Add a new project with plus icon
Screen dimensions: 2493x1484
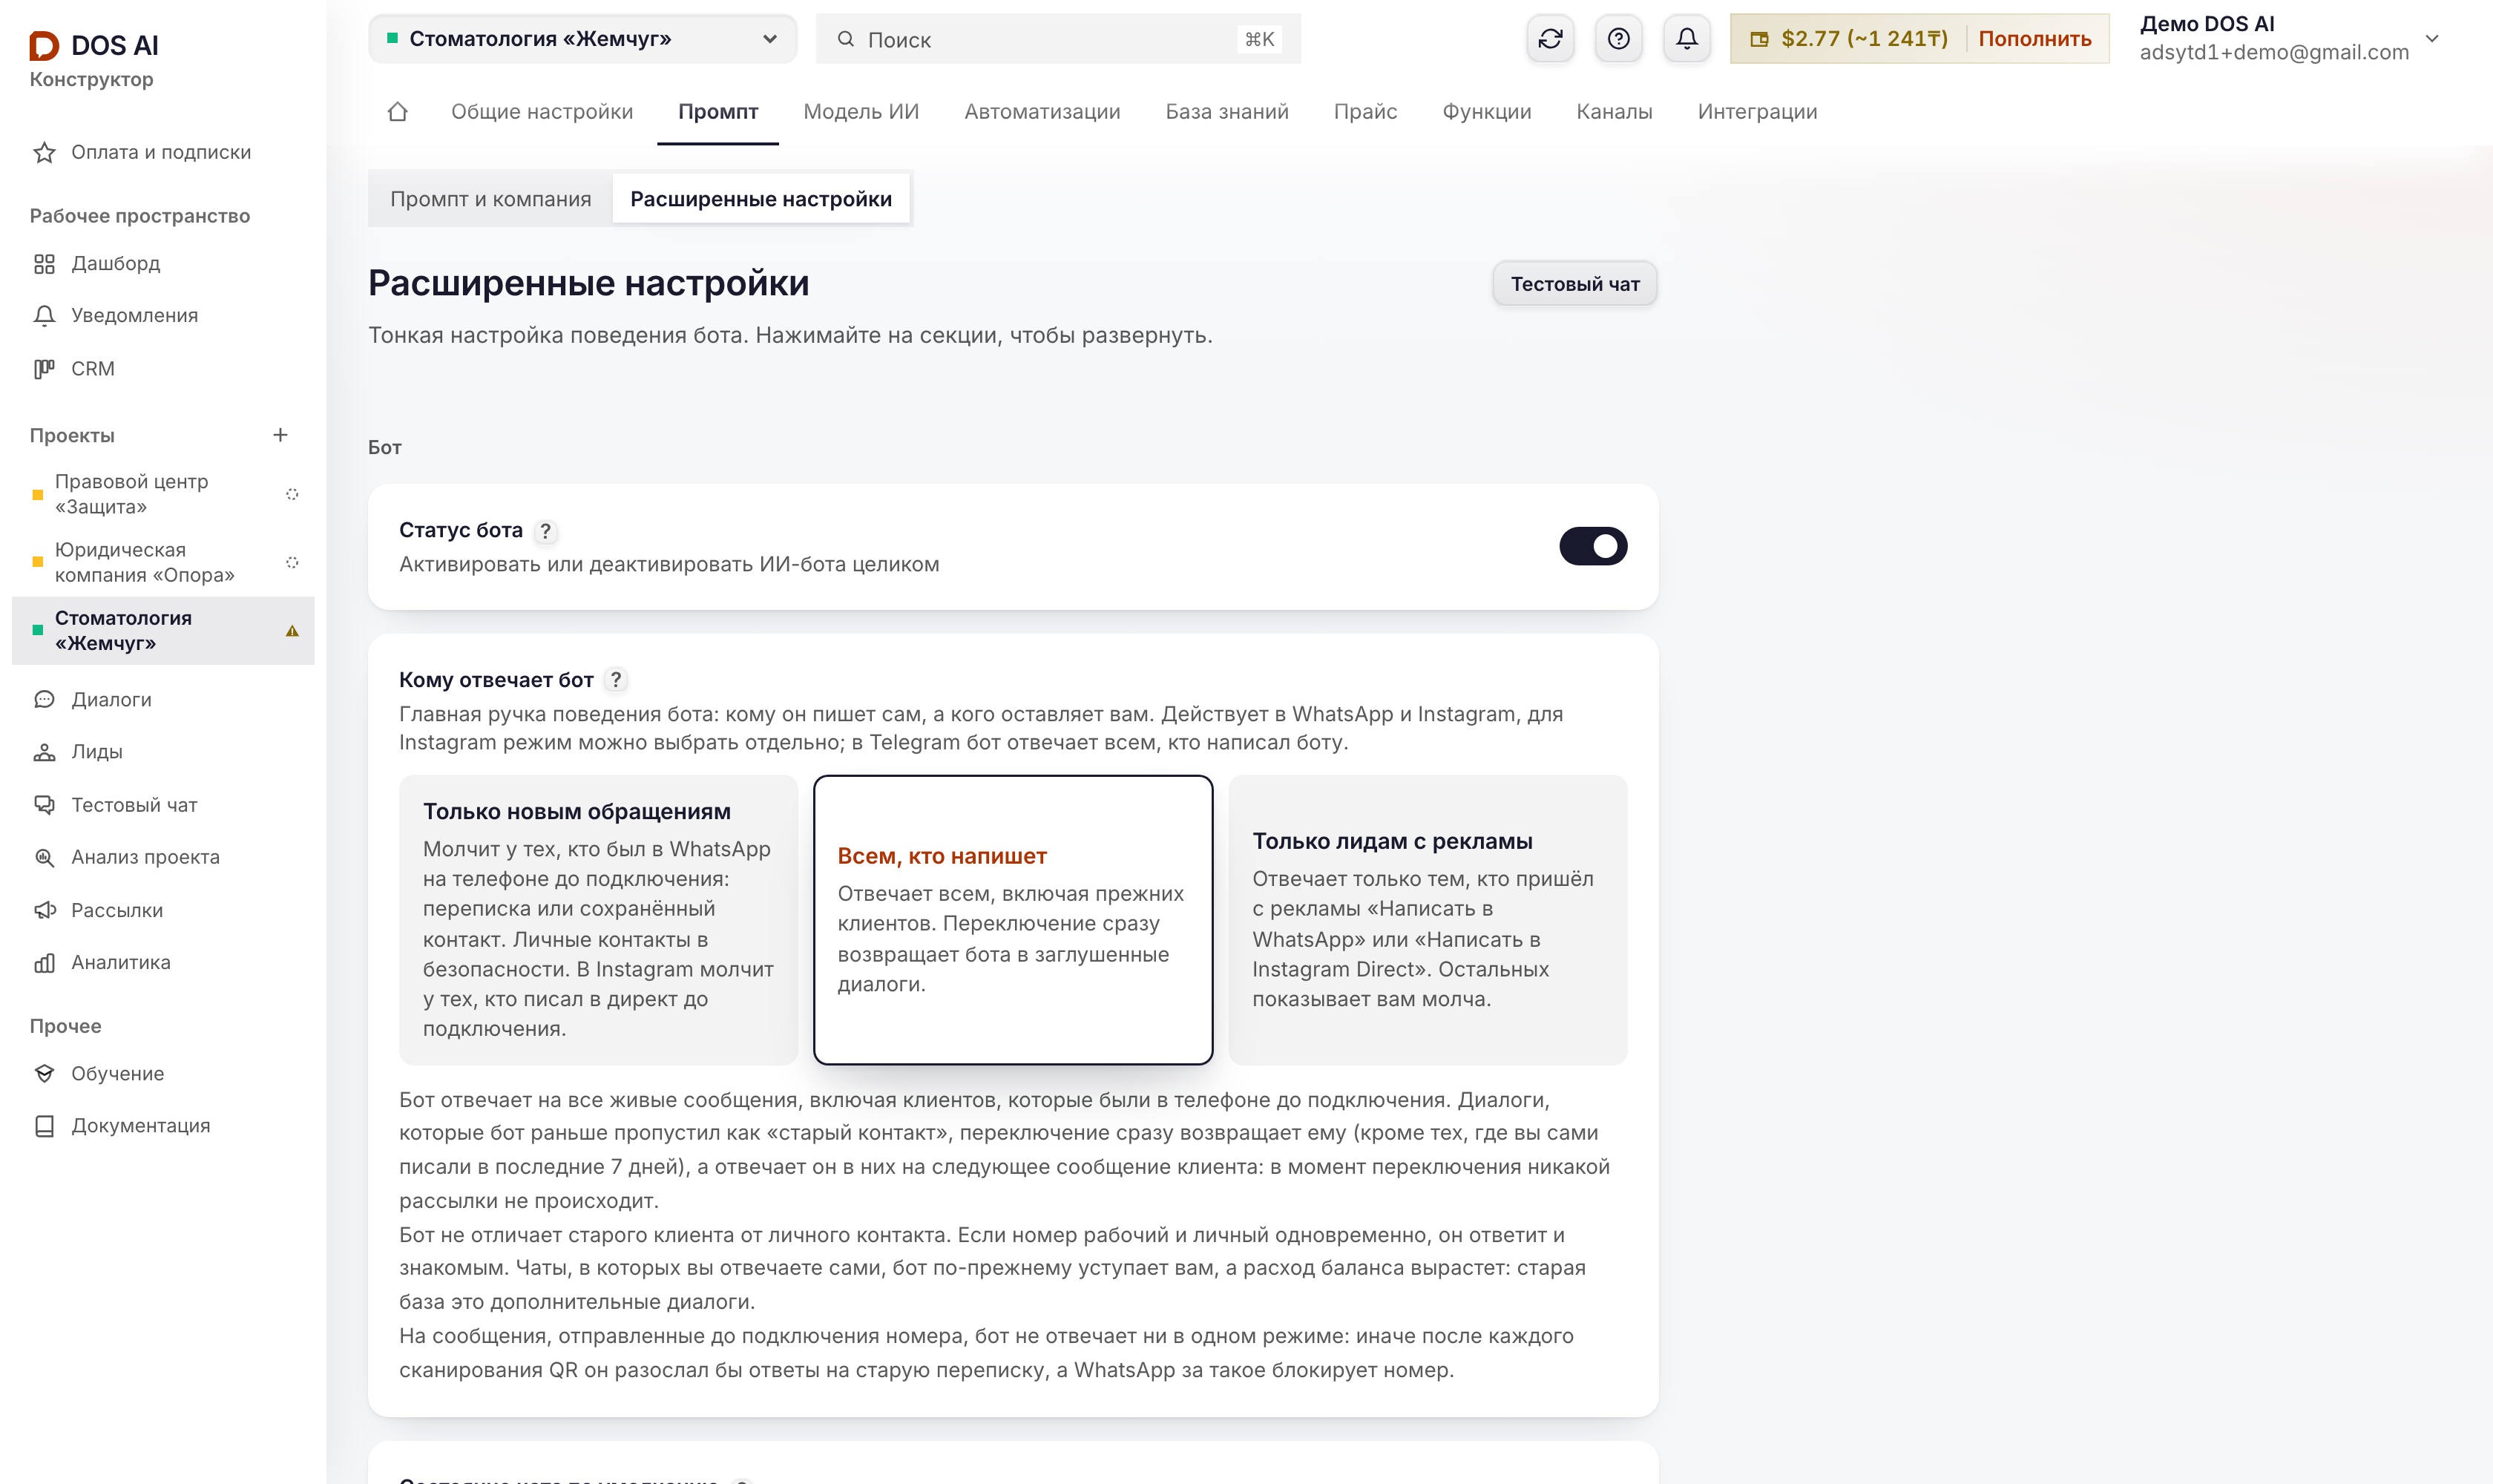click(x=280, y=435)
